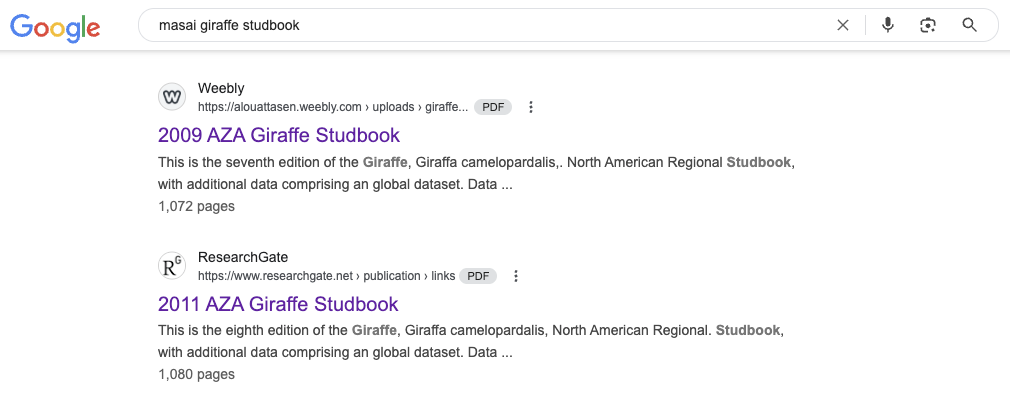Viewport: 1010px width, 400px height.
Task: Click the ResearchGate site favicon
Action: [x=172, y=266]
